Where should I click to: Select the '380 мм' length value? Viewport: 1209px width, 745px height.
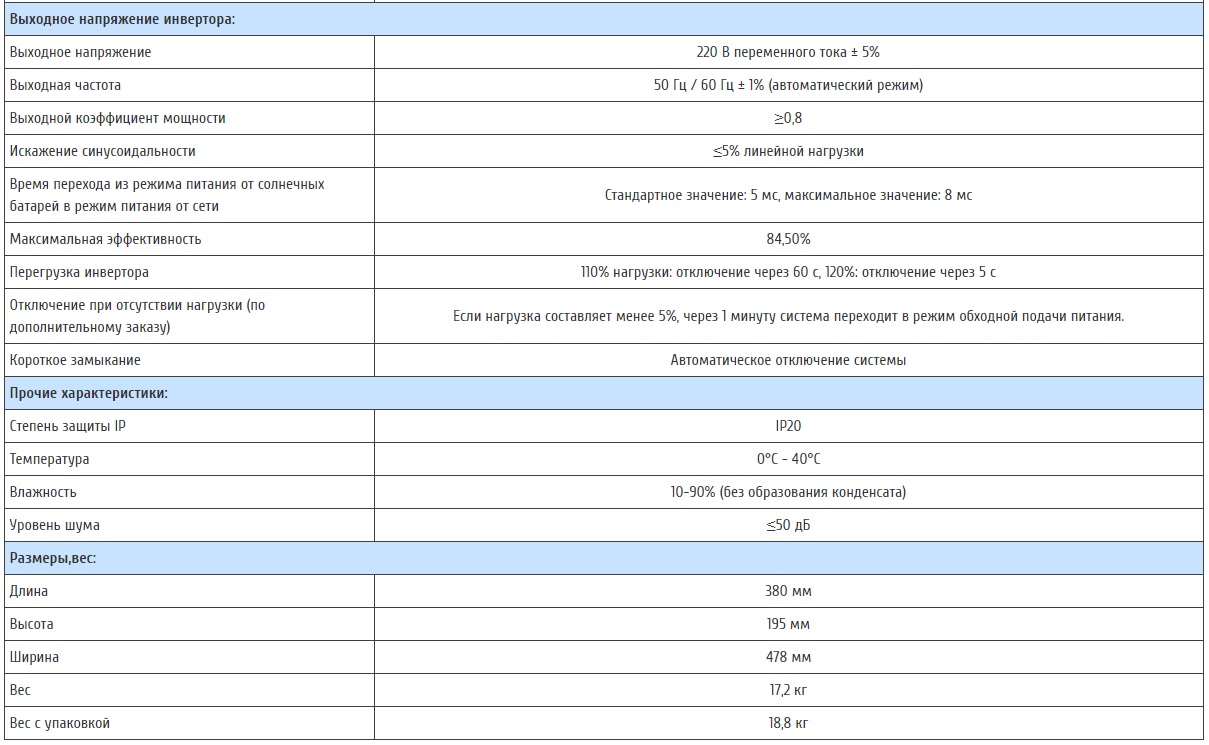pos(788,591)
